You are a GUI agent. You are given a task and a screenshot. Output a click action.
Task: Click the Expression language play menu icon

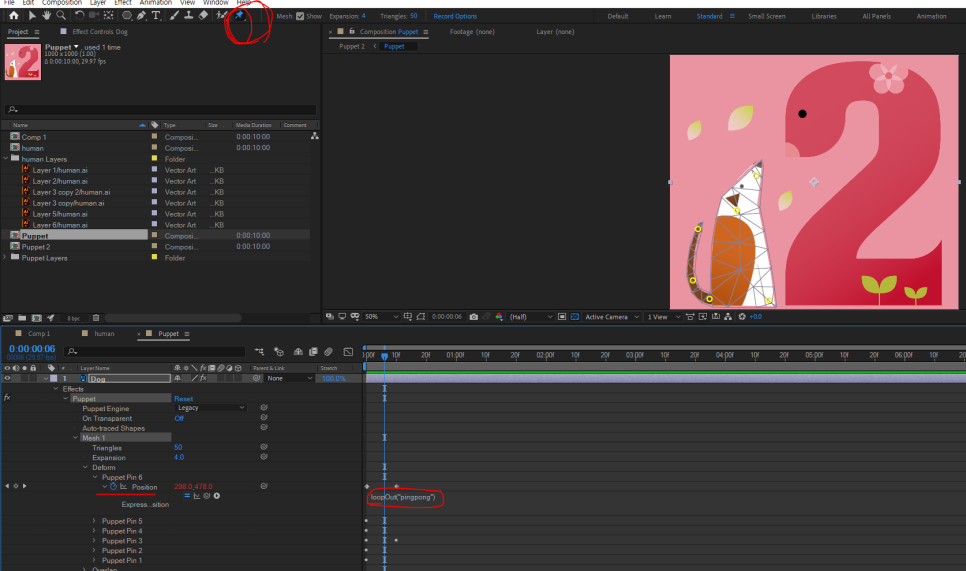click(217, 496)
